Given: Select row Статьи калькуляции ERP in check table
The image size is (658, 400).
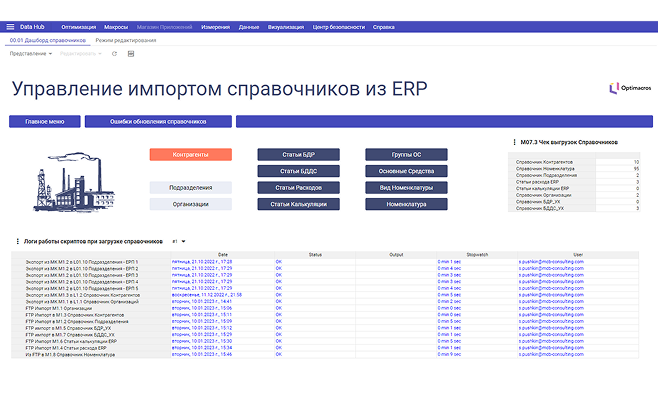Looking at the screenshot, I should (x=574, y=188).
